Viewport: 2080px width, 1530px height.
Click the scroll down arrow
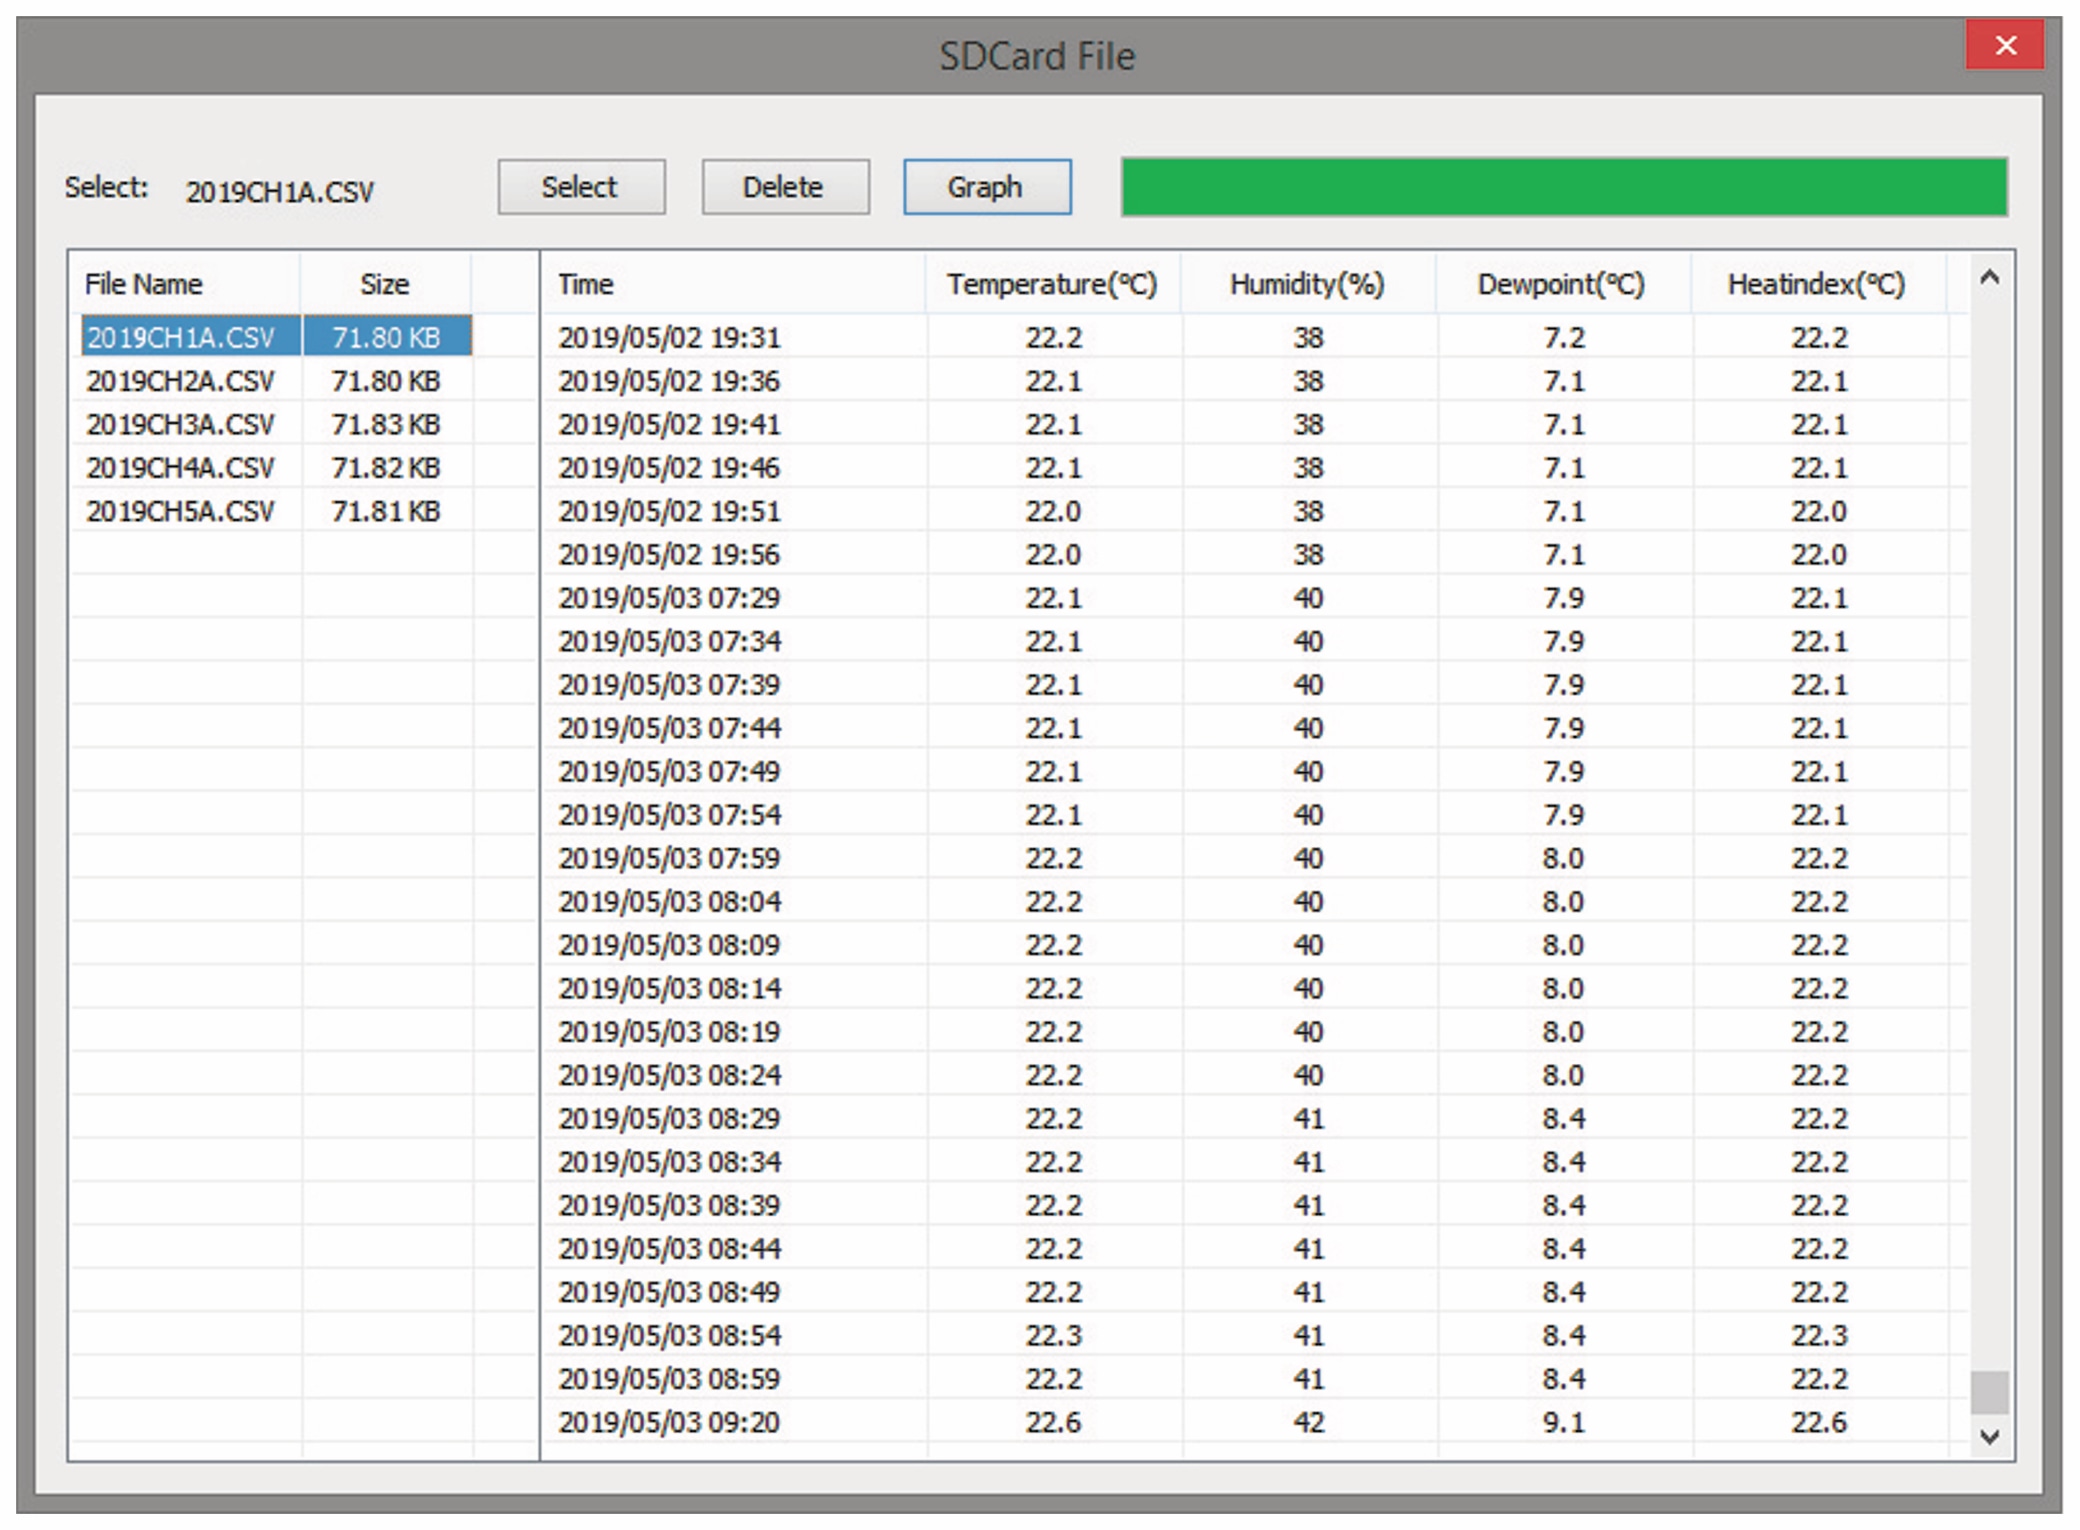[x=1989, y=1437]
